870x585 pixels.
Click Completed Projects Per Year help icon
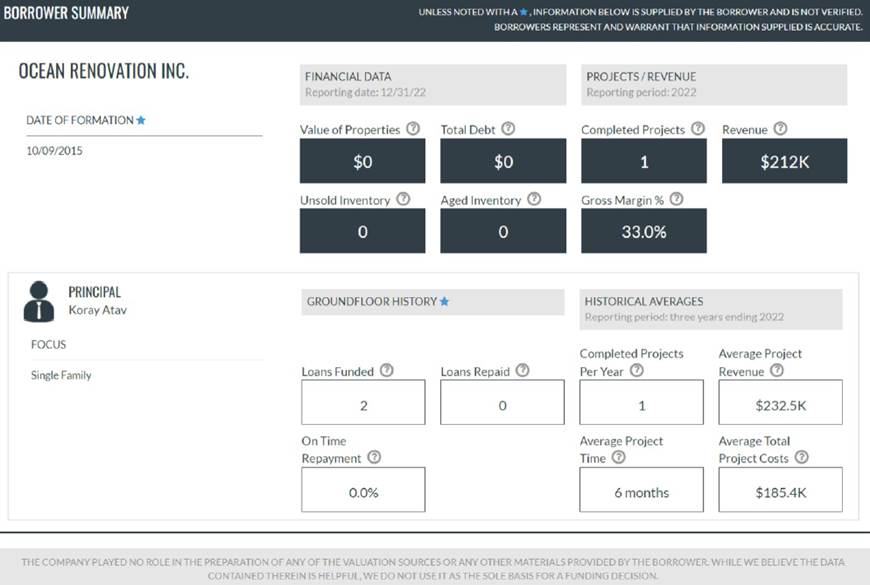tap(637, 370)
